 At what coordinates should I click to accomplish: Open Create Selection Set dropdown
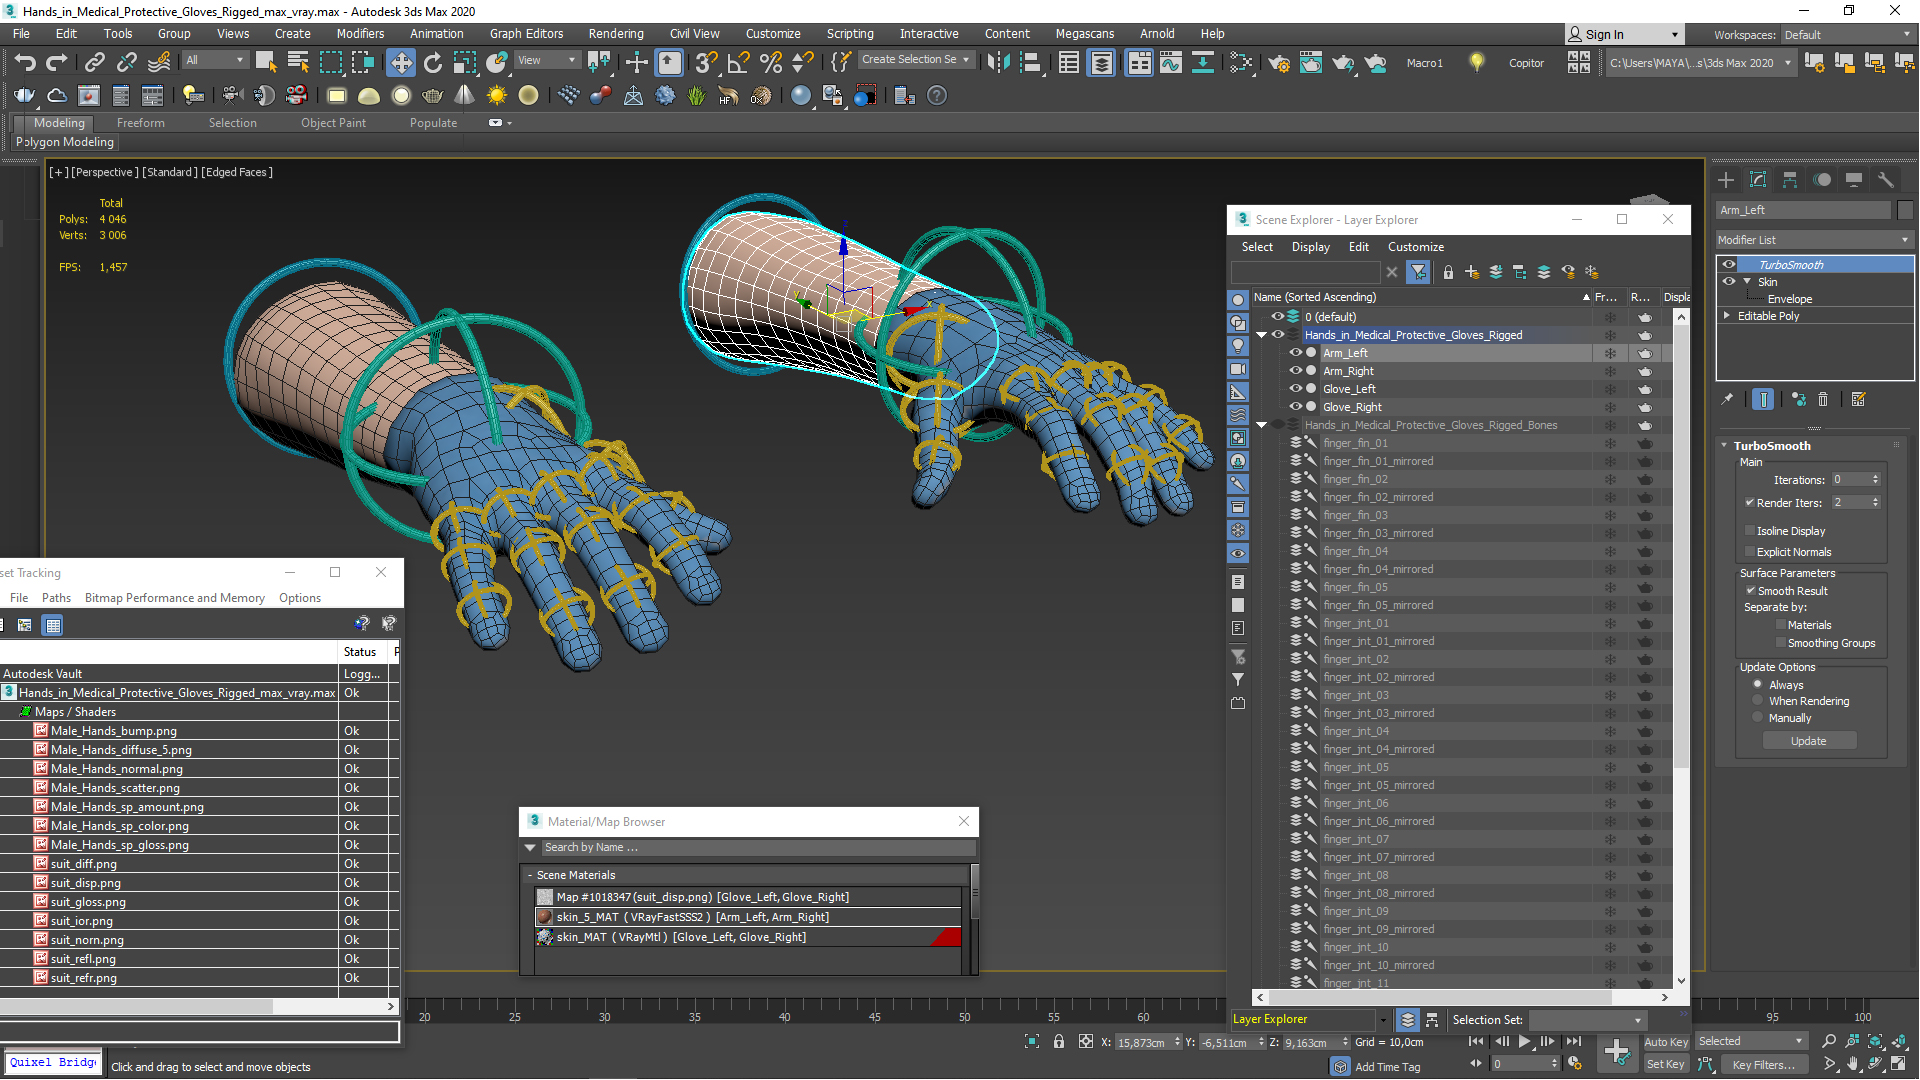coord(916,60)
